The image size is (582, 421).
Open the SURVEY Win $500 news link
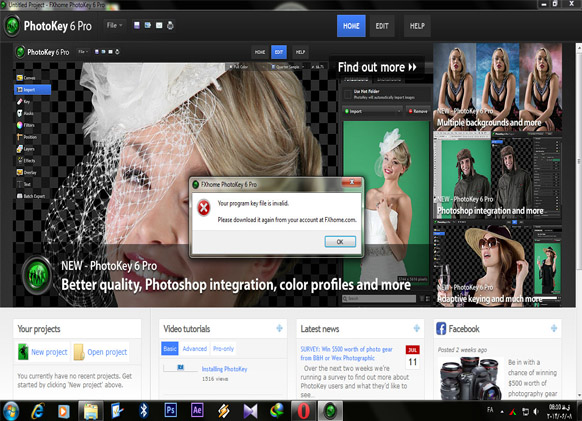tap(346, 353)
